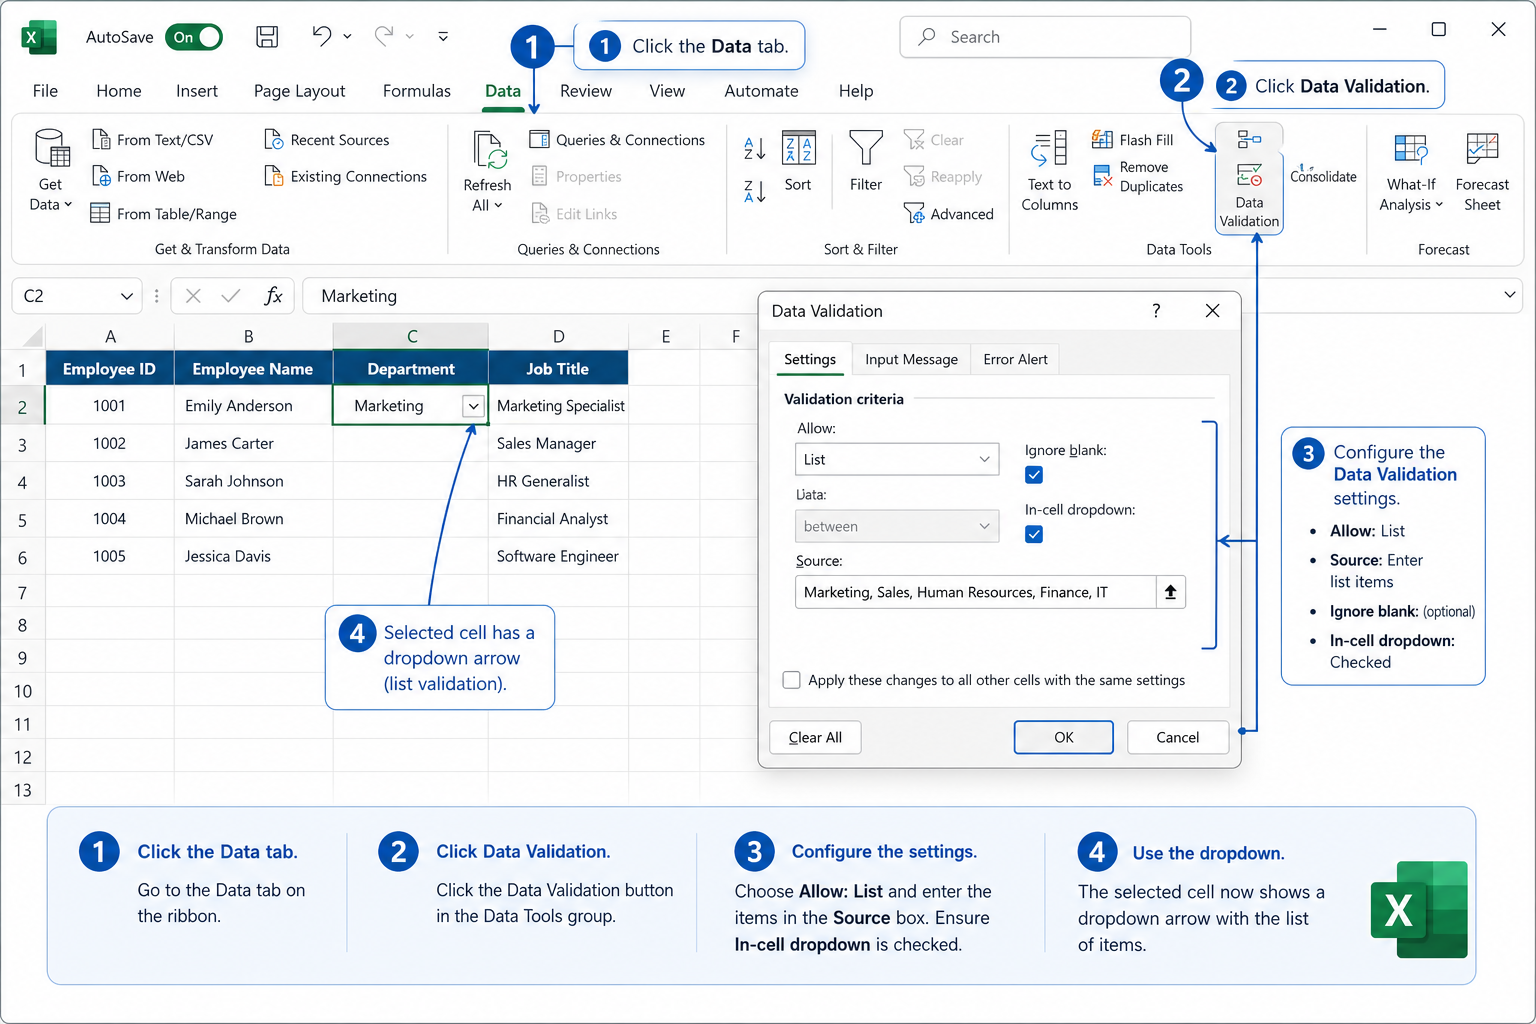This screenshot has height=1024, width=1536.
Task: Open the Data between dropdown
Action: (x=897, y=526)
